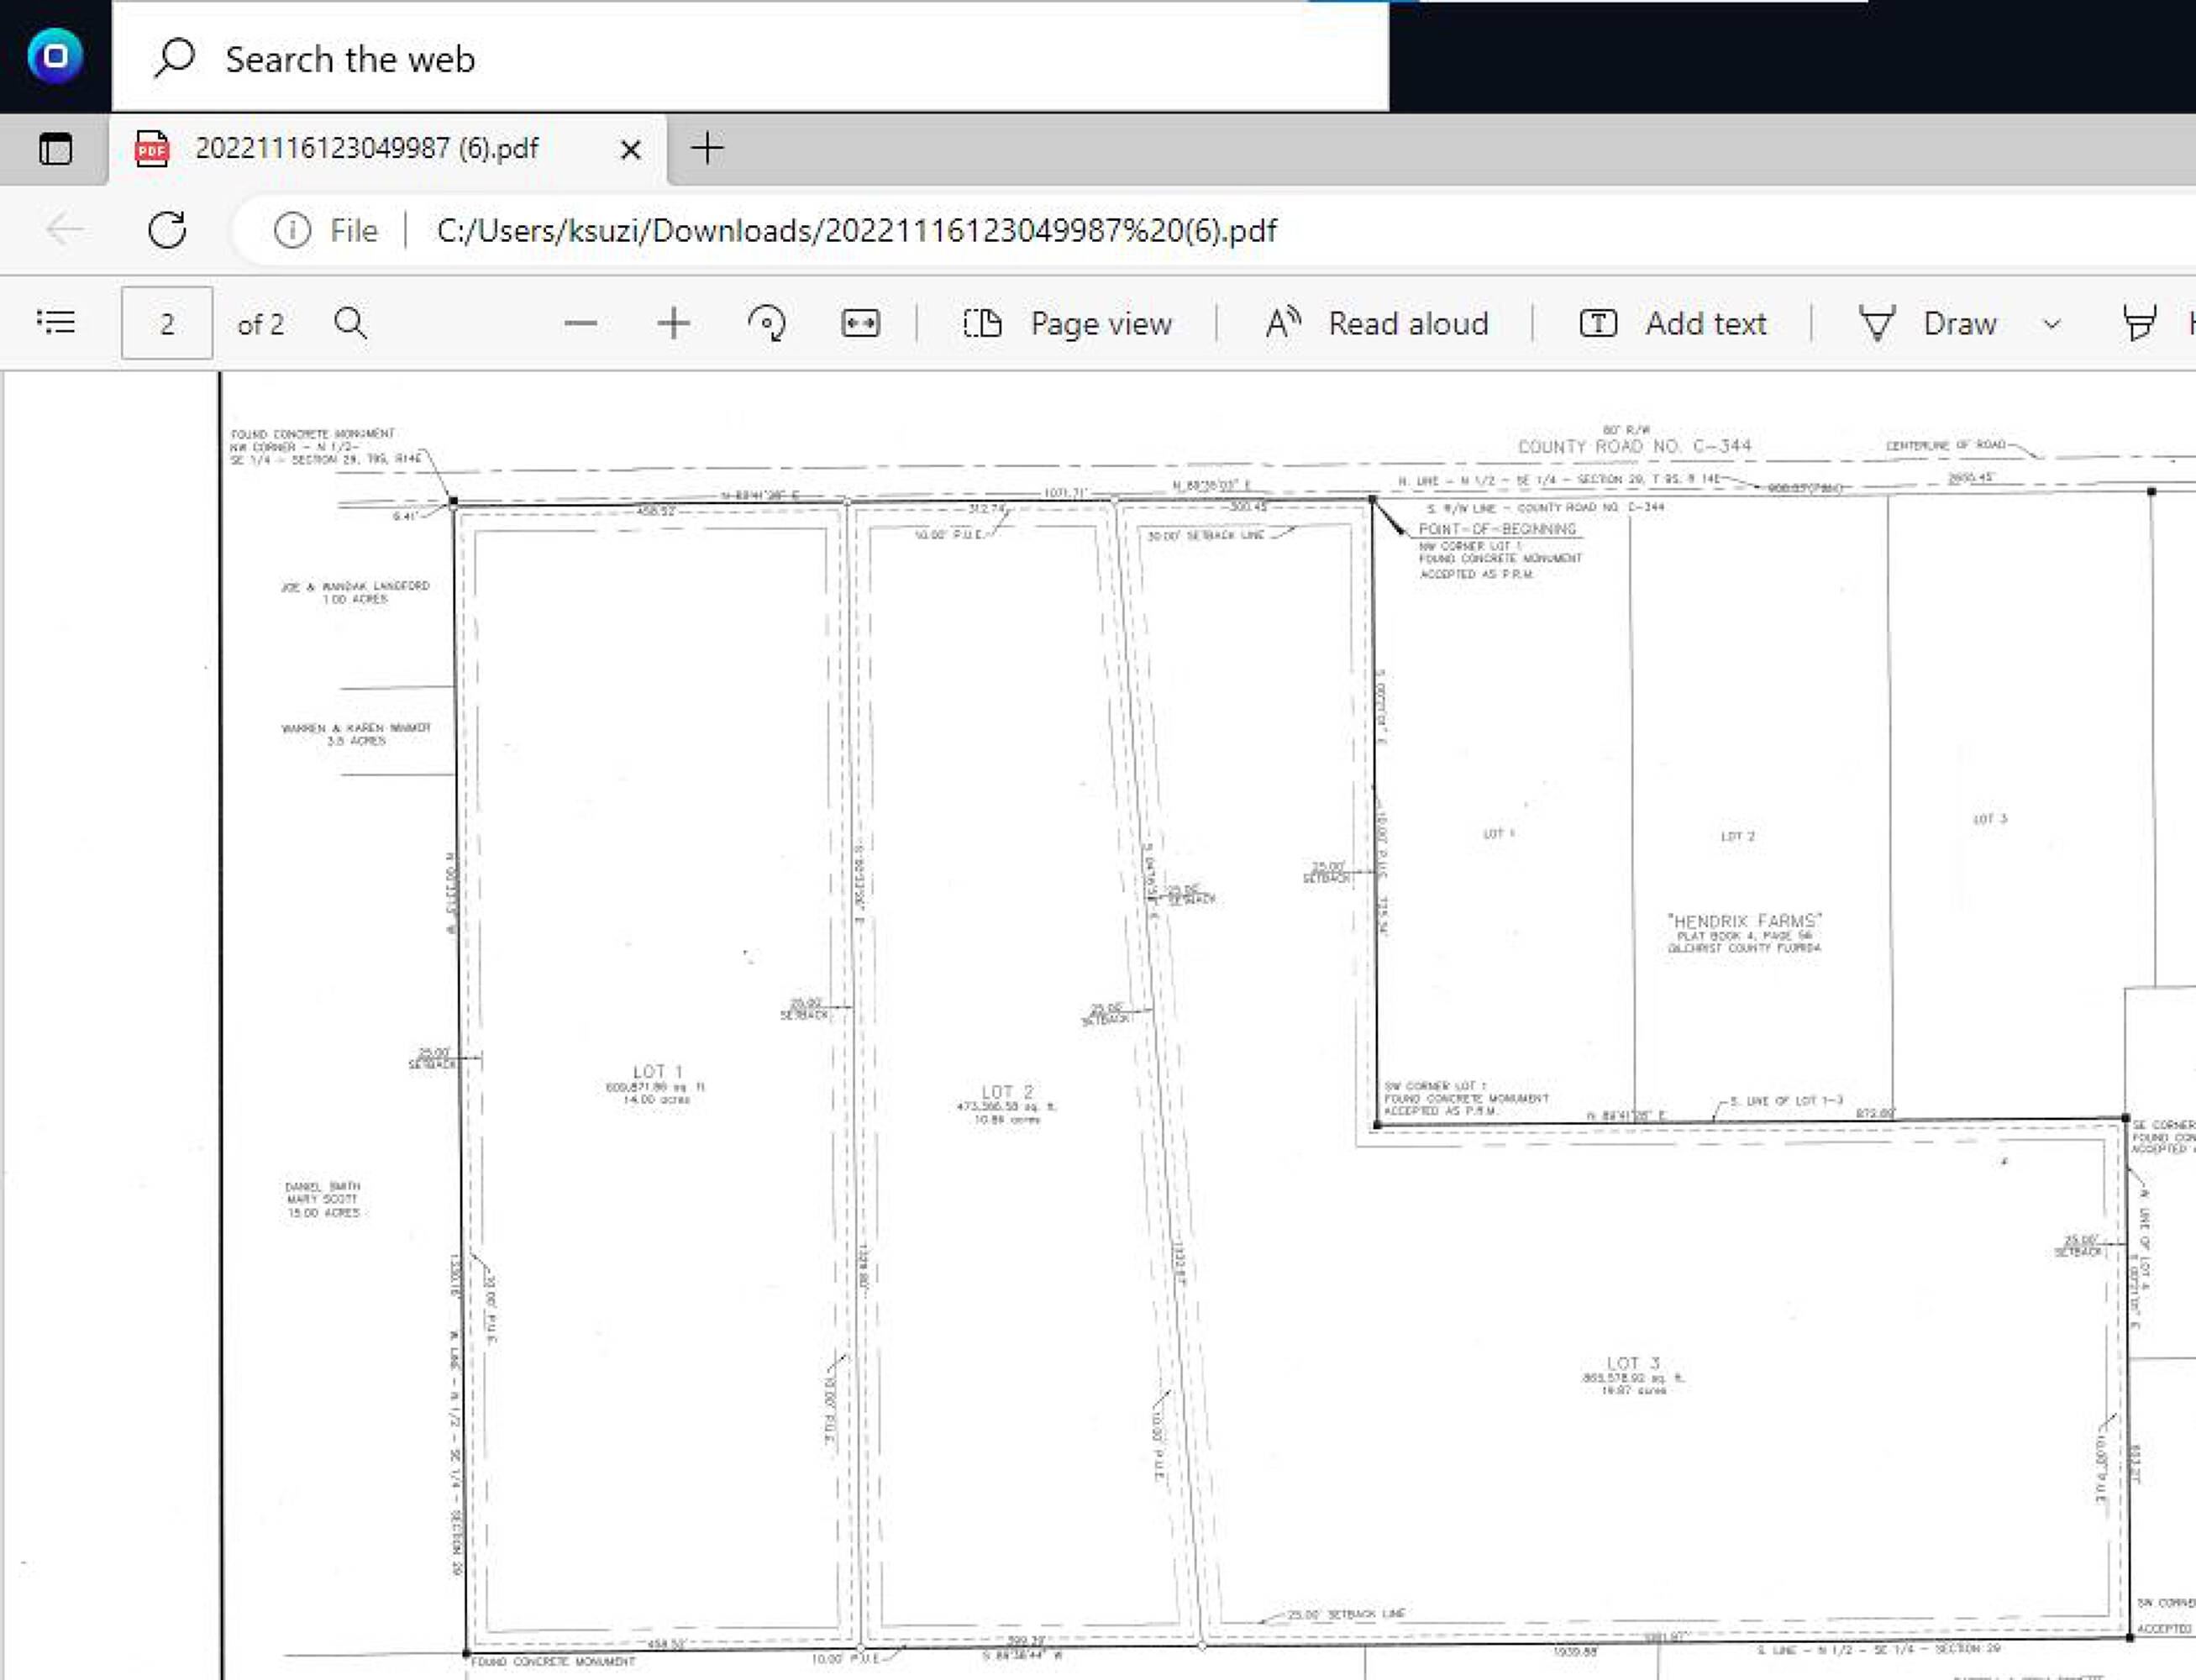This screenshot has height=1680, width=2196.
Task: Click the page number input field
Action: [x=167, y=323]
